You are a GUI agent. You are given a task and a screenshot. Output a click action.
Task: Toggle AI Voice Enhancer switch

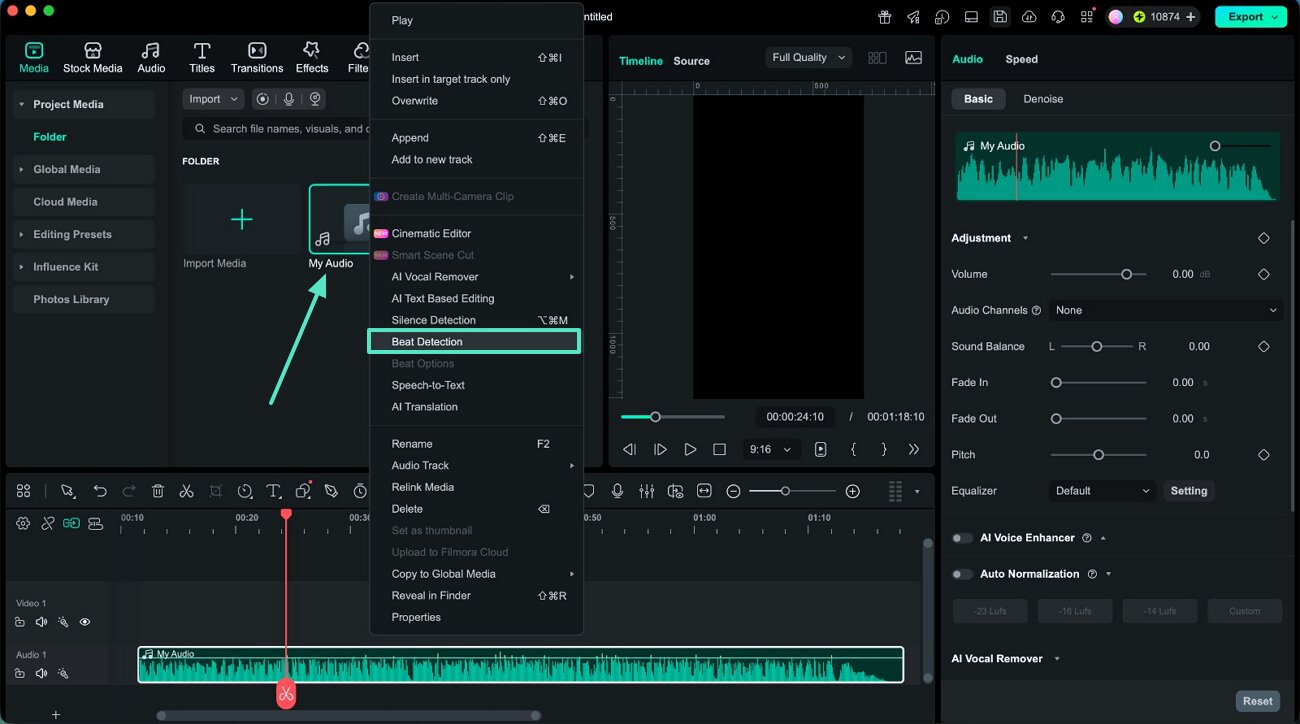point(962,538)
